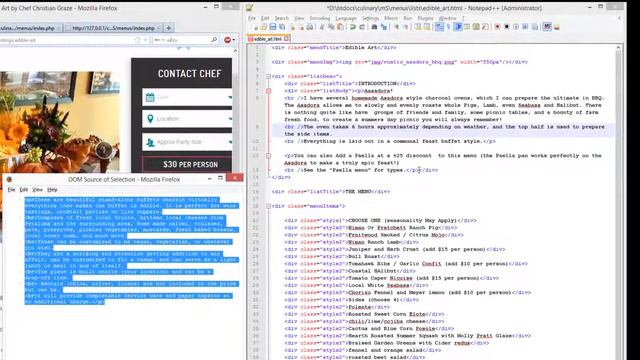Bookmark page with the star icon

138,40
